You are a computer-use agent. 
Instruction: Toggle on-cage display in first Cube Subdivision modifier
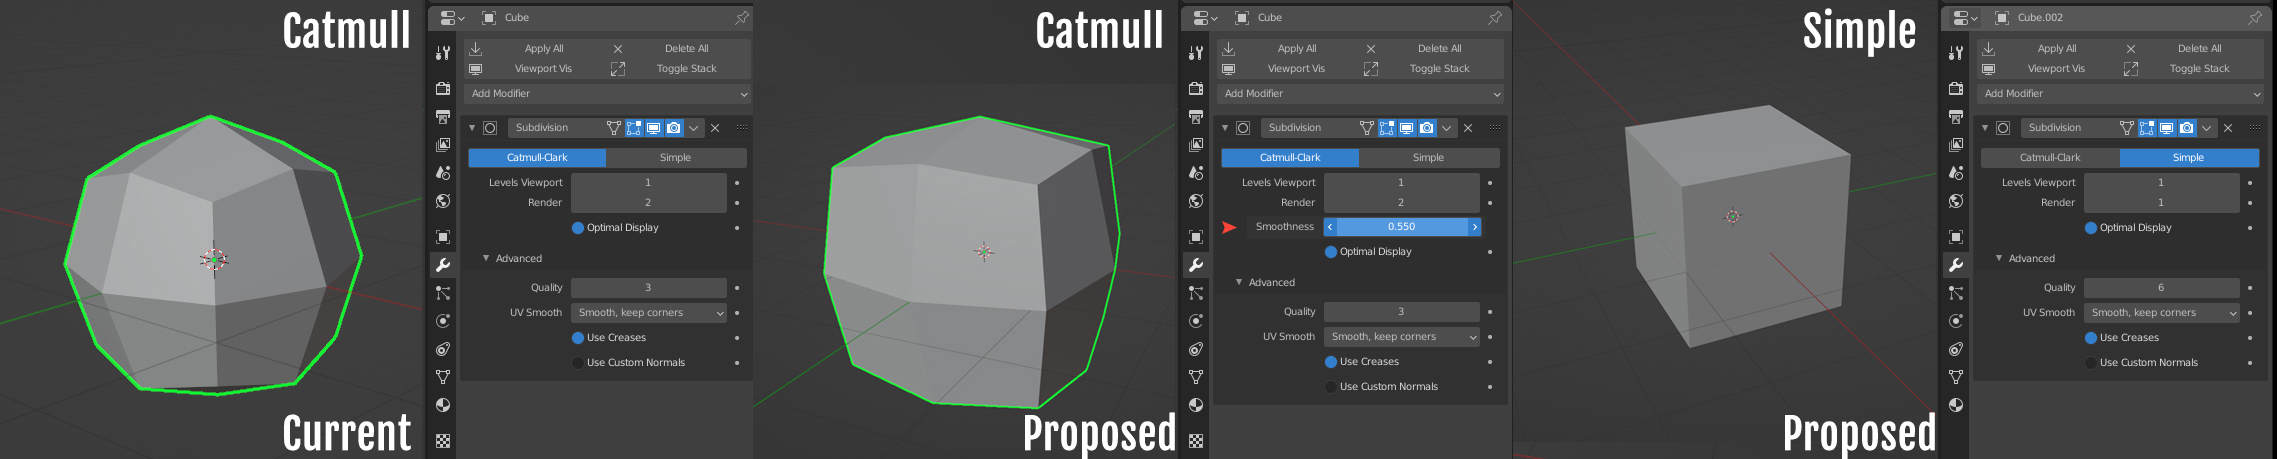tap(614, 128)
